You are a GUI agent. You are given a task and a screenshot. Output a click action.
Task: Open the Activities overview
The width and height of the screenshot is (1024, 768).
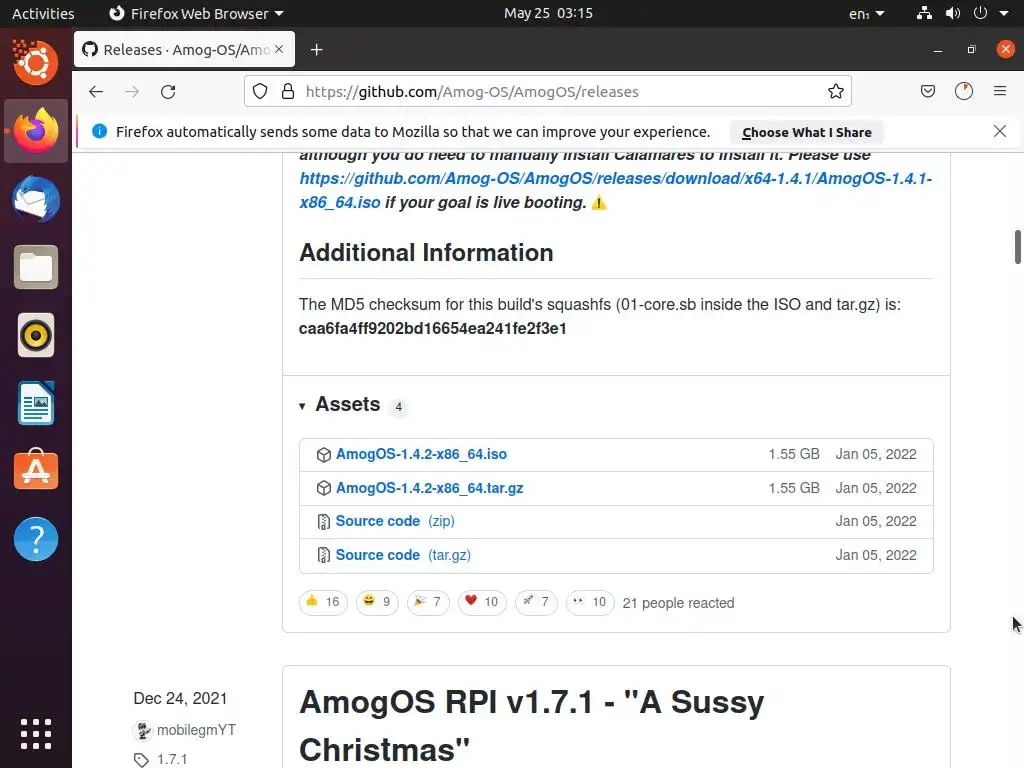click(x=43, y=13)
